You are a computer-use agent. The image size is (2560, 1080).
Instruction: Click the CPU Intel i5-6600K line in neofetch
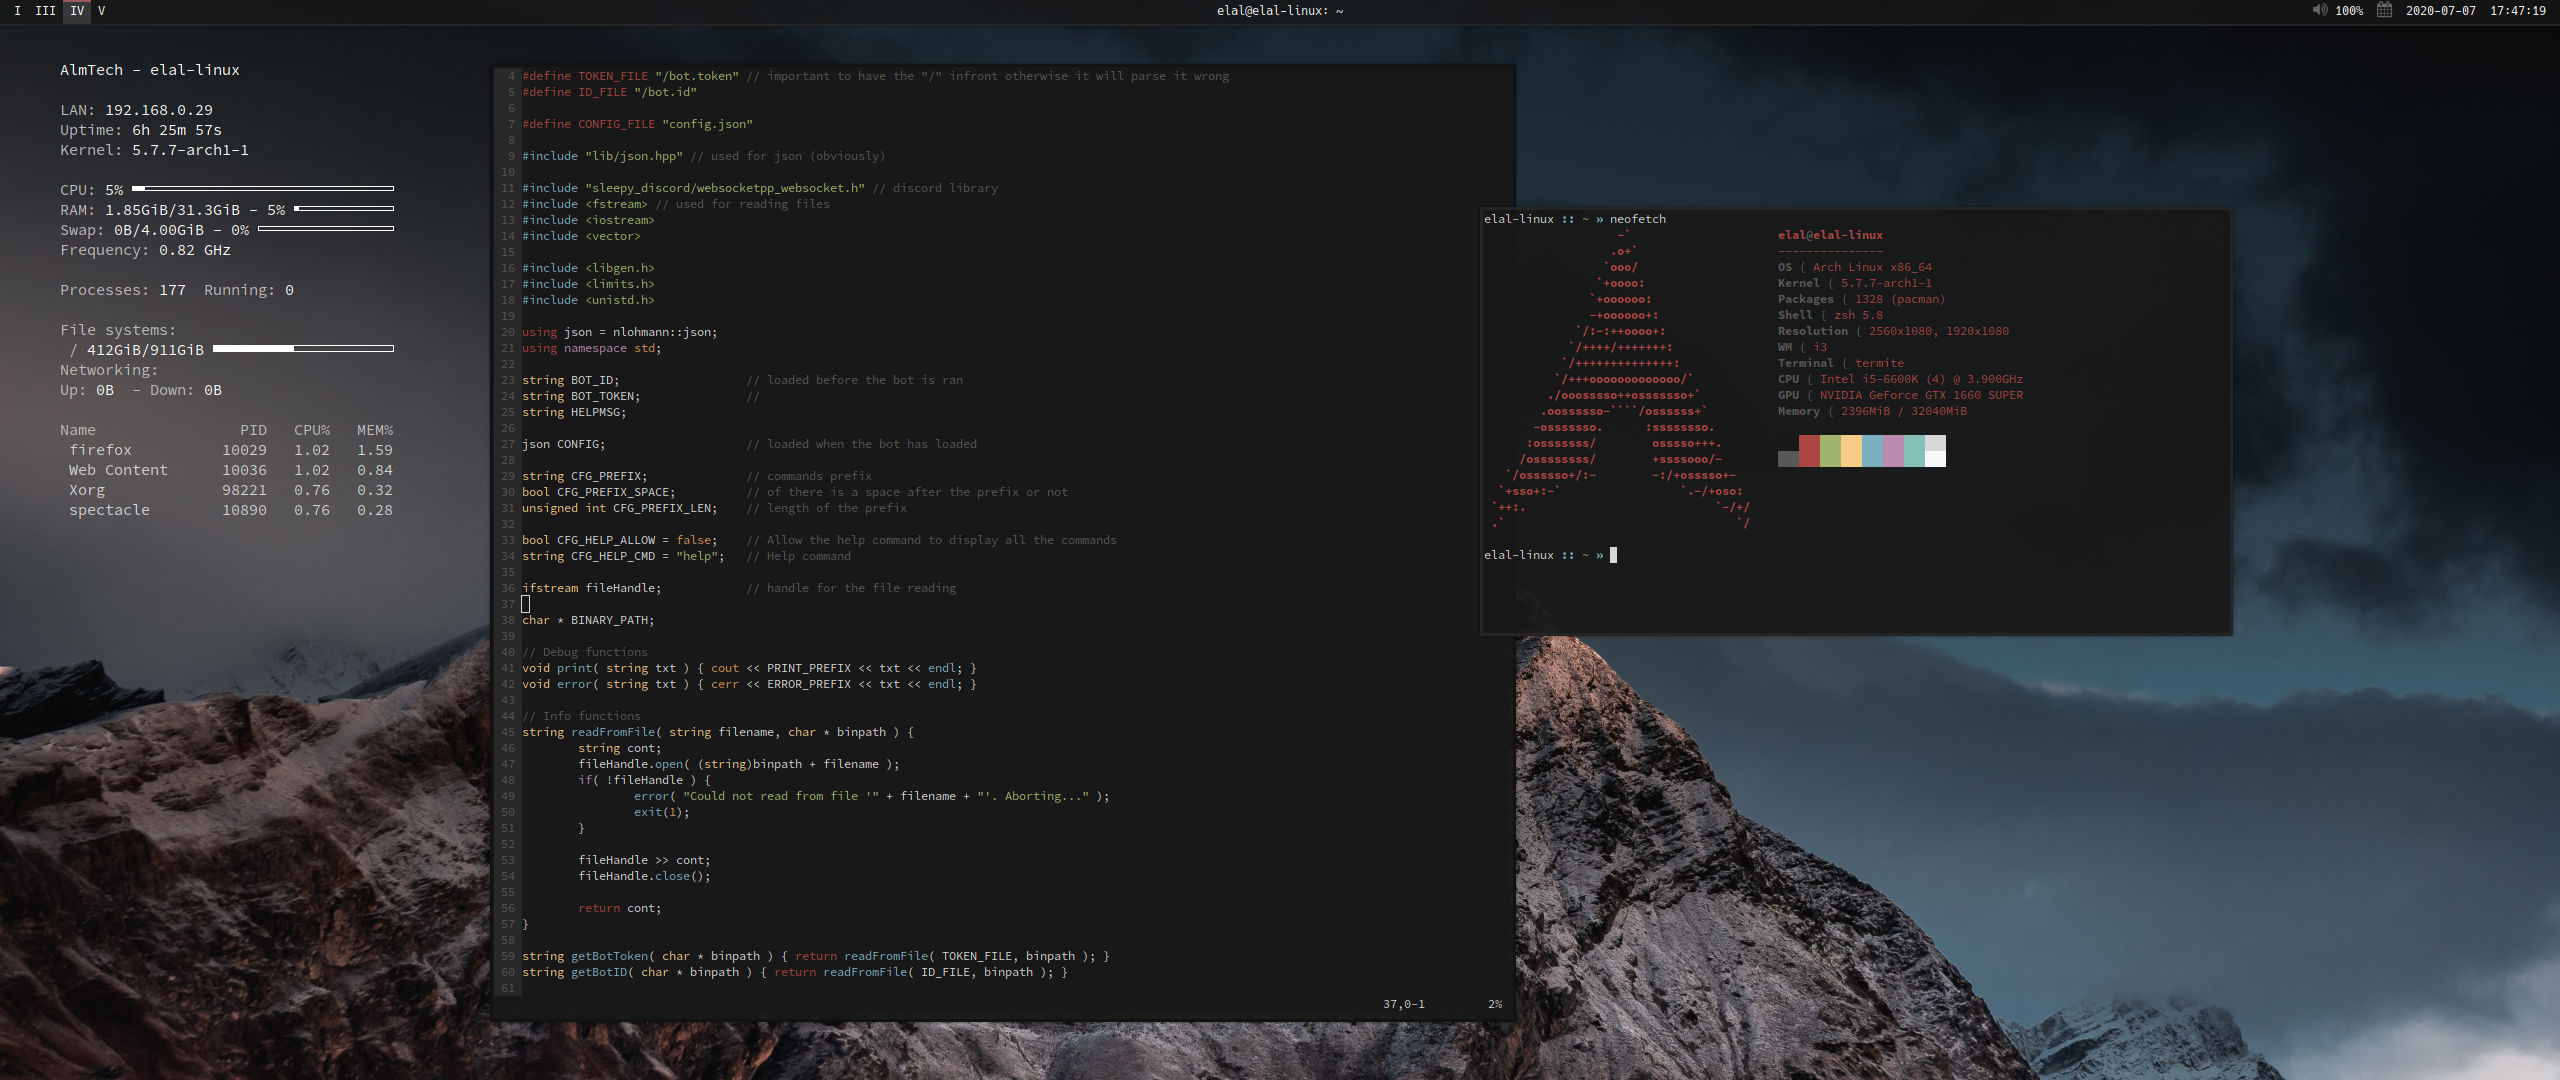click(1900, 379)
